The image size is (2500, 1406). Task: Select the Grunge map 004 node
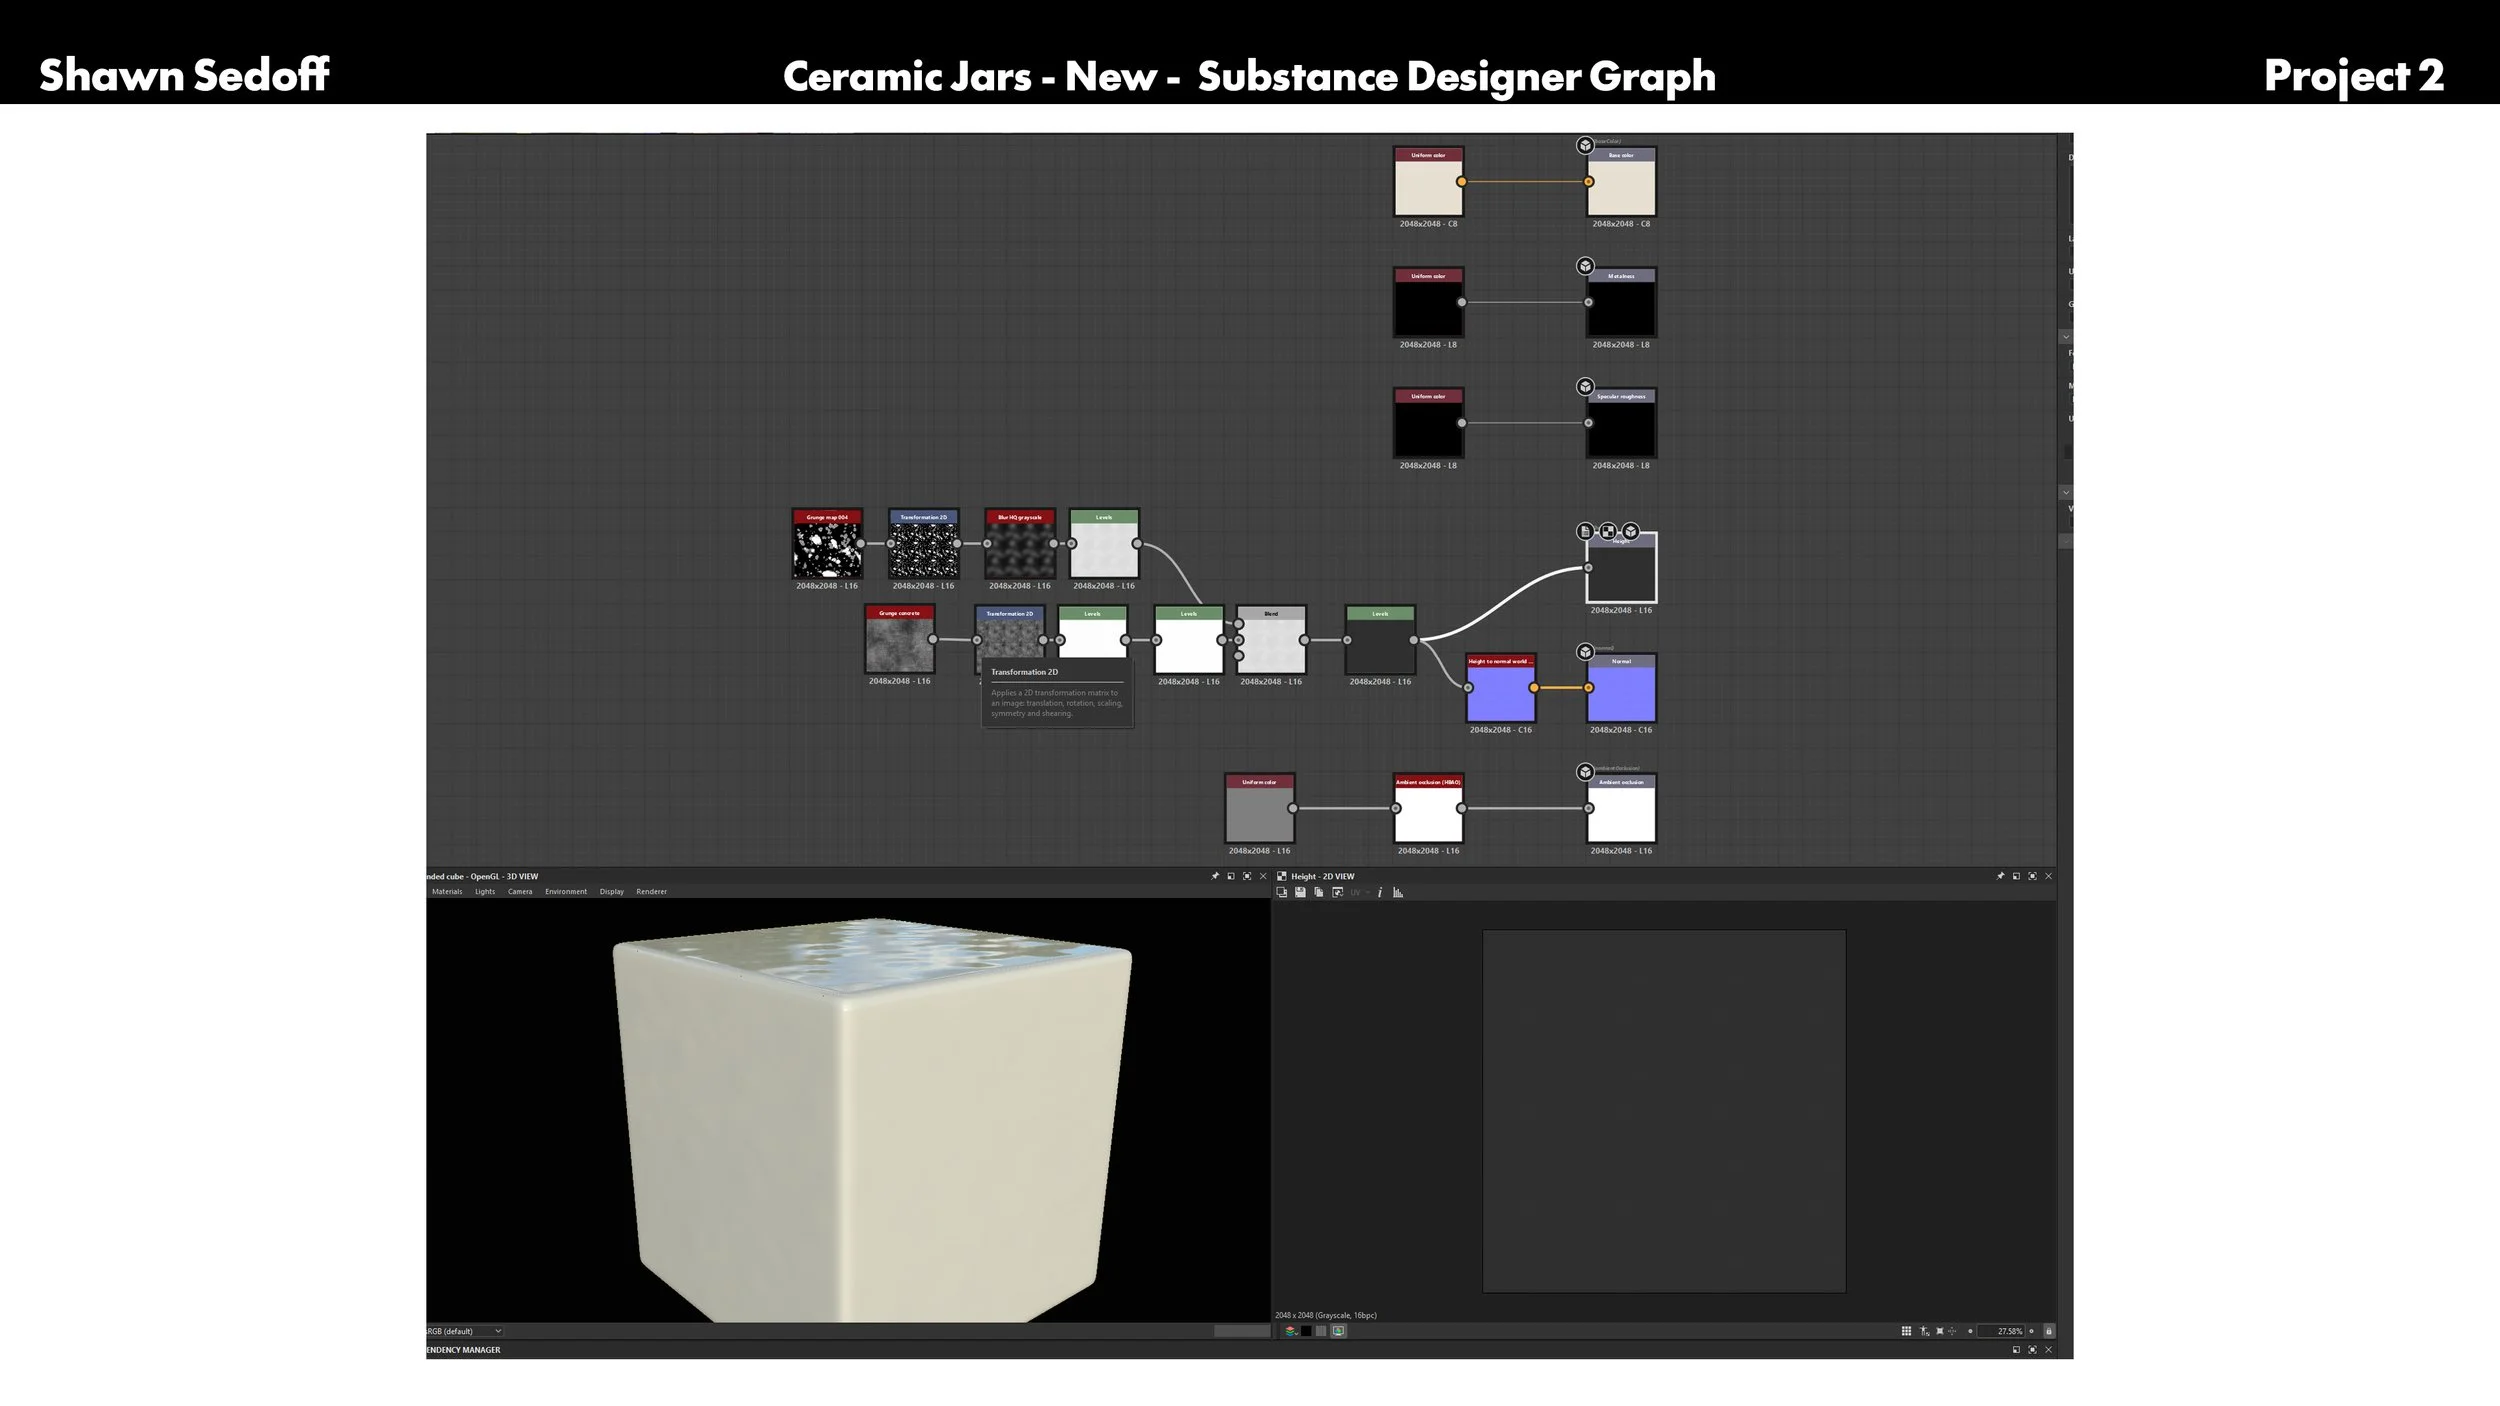(x=827, y=544)
